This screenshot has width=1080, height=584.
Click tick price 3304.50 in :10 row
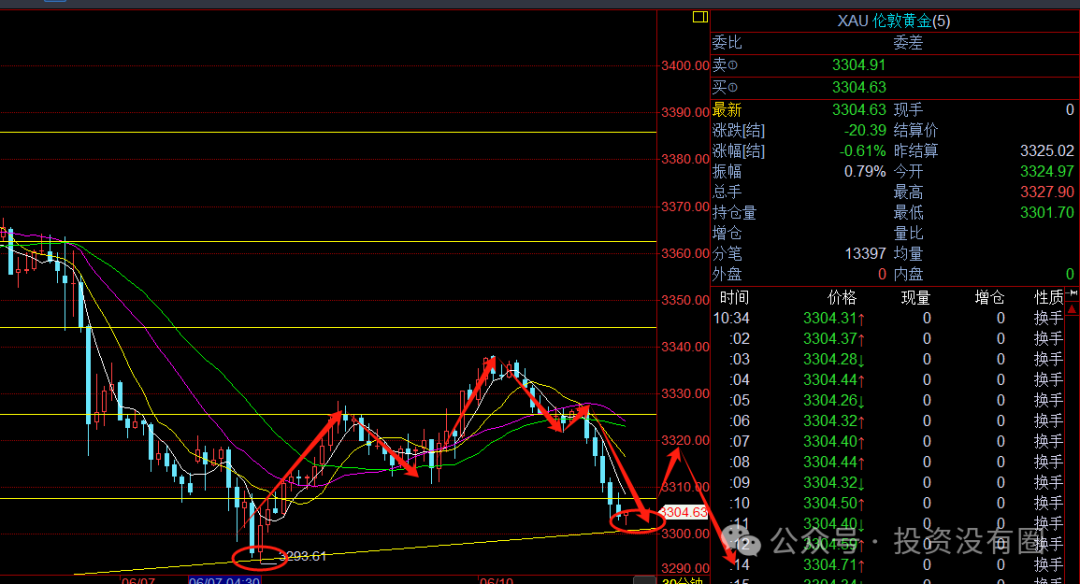[831, 503]
